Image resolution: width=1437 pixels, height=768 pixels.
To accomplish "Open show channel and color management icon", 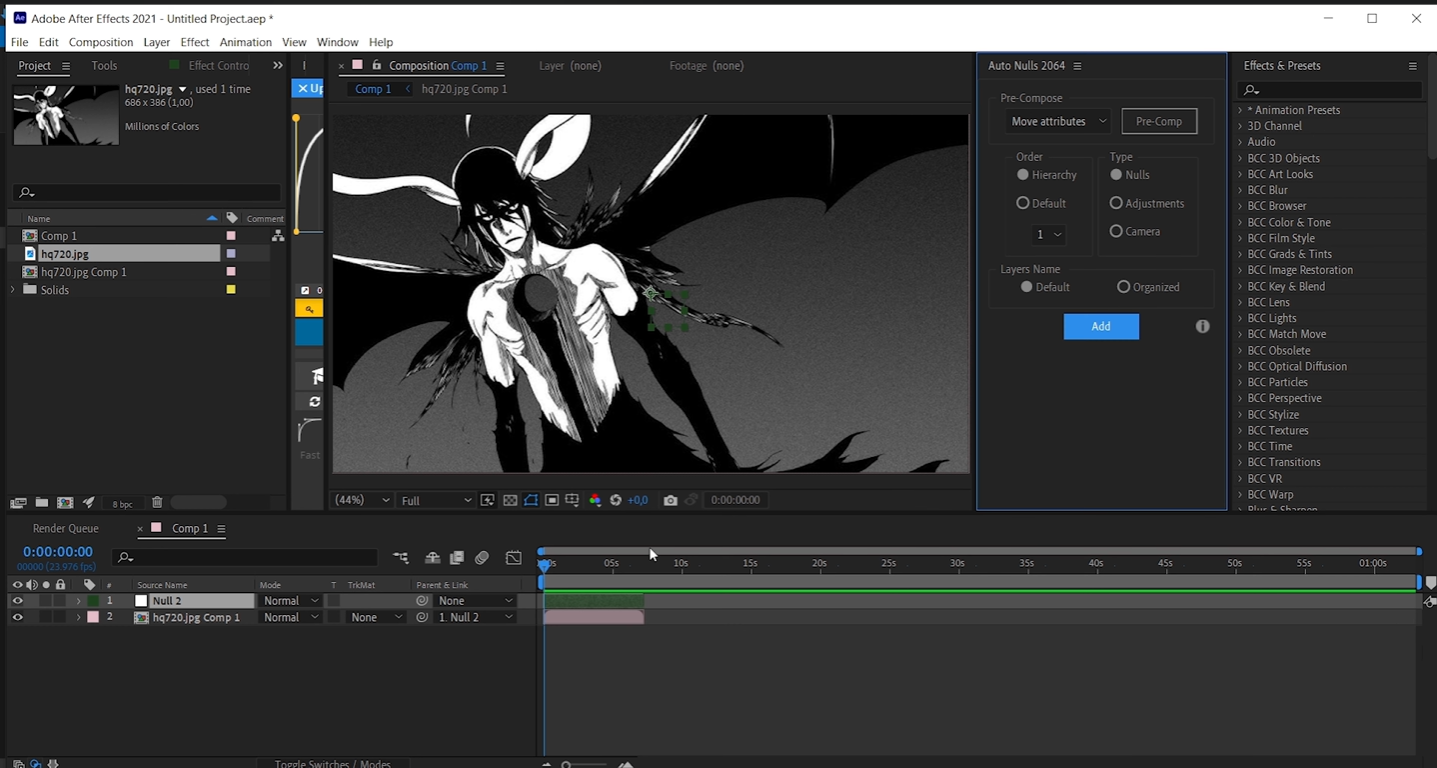I will point(595,500).
